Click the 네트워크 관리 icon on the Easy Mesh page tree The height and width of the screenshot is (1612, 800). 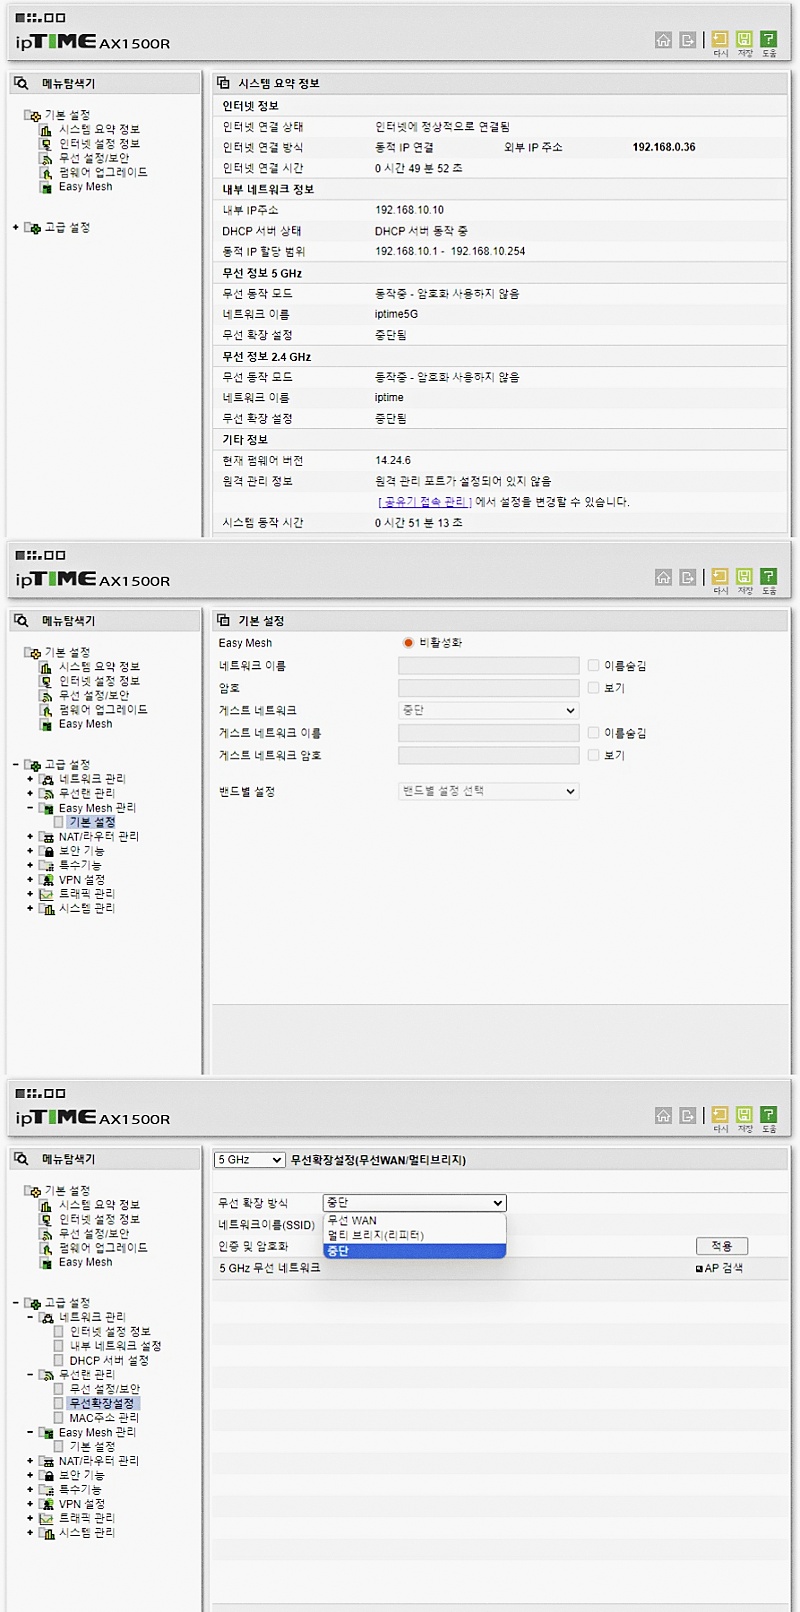[46, 779]
